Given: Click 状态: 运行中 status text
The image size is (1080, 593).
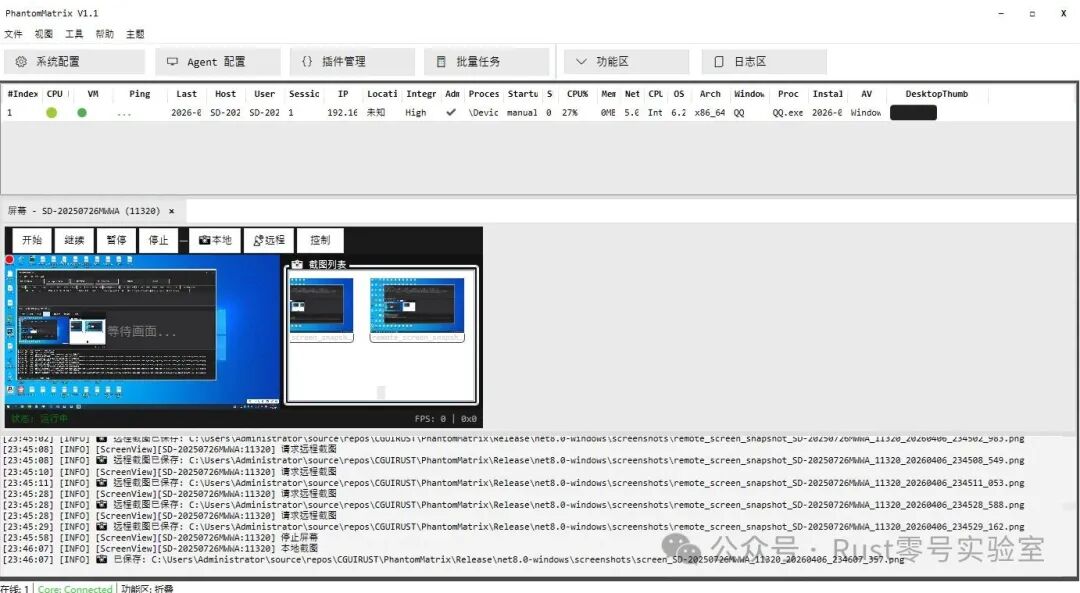Looking at the screenshot, I should 39,418.
